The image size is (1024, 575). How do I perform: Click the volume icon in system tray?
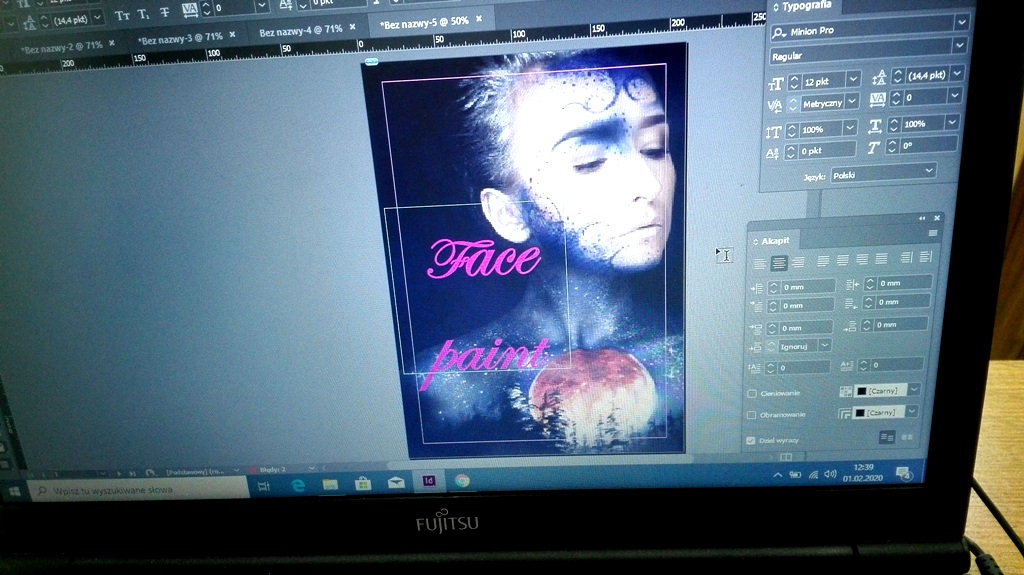(830, 474)
